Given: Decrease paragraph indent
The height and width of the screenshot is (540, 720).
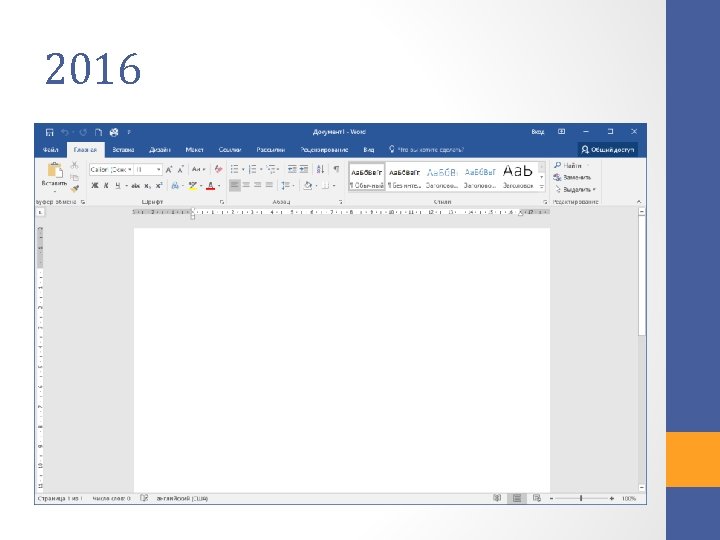Looking at the screenshot, I should pyautogui.click(x=292, y=169).
